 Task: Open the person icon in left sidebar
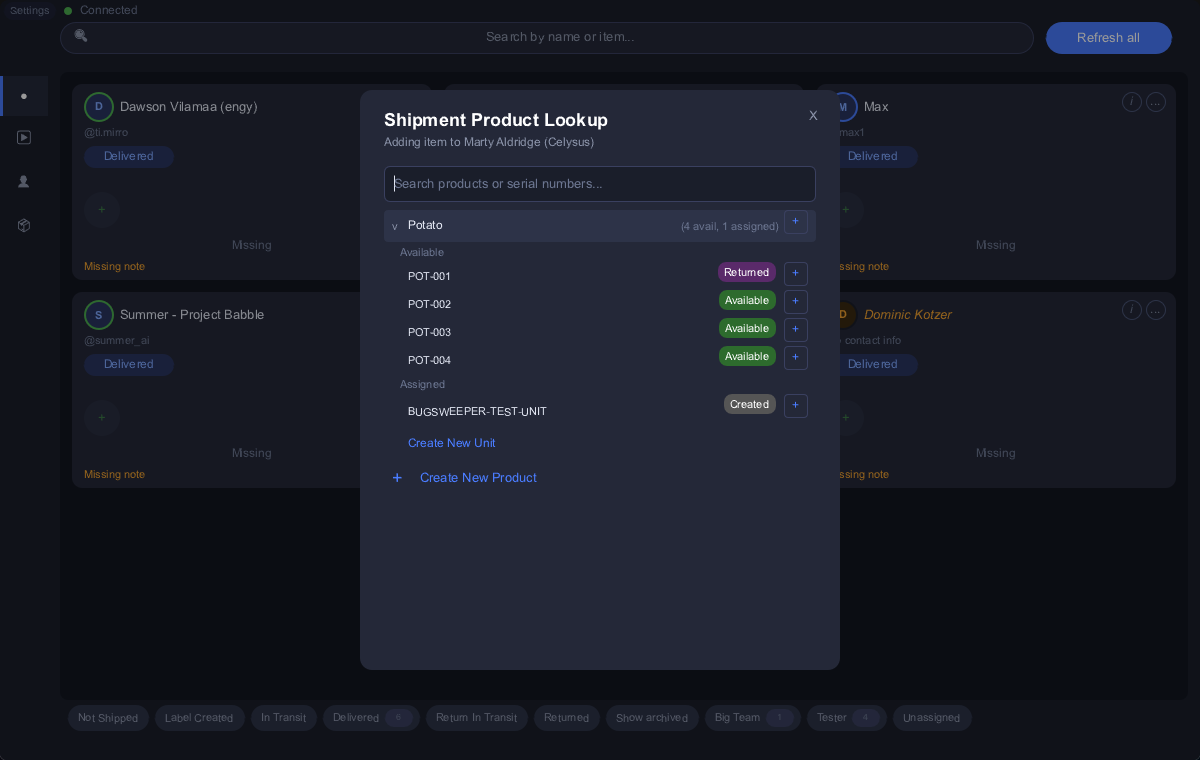24,181
